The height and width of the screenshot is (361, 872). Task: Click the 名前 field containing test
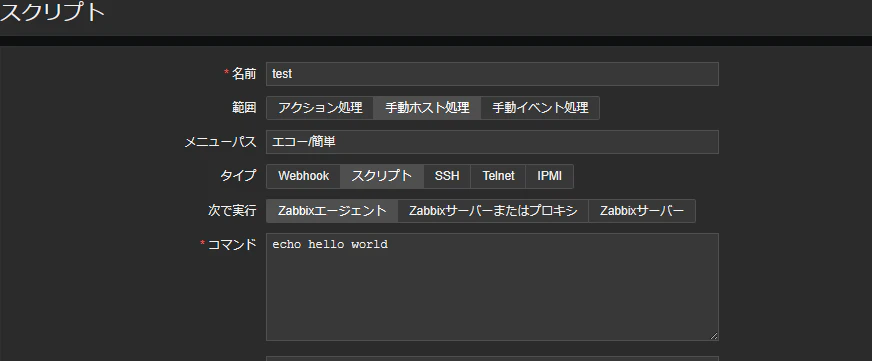click(492, 74)
